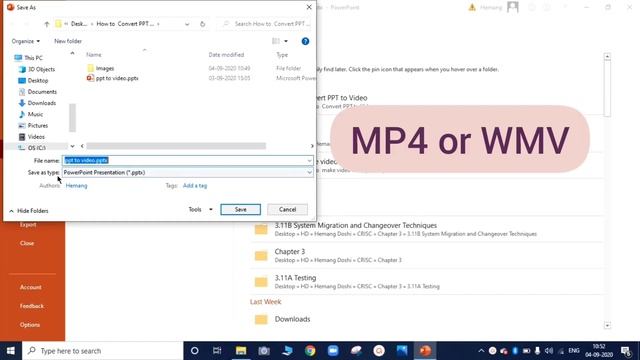Sort files by Date modified column
The image size is (640, 360).
pyautogui.click(x=226, y=55)
